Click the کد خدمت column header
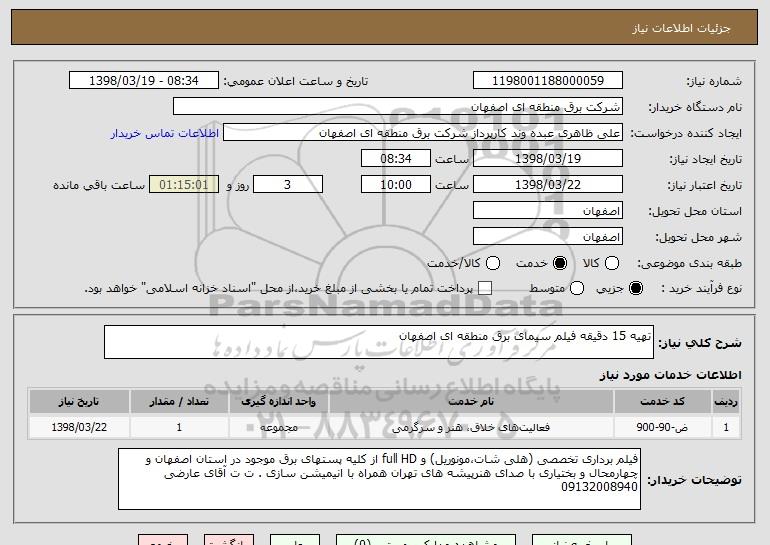 tap(662, 402)
